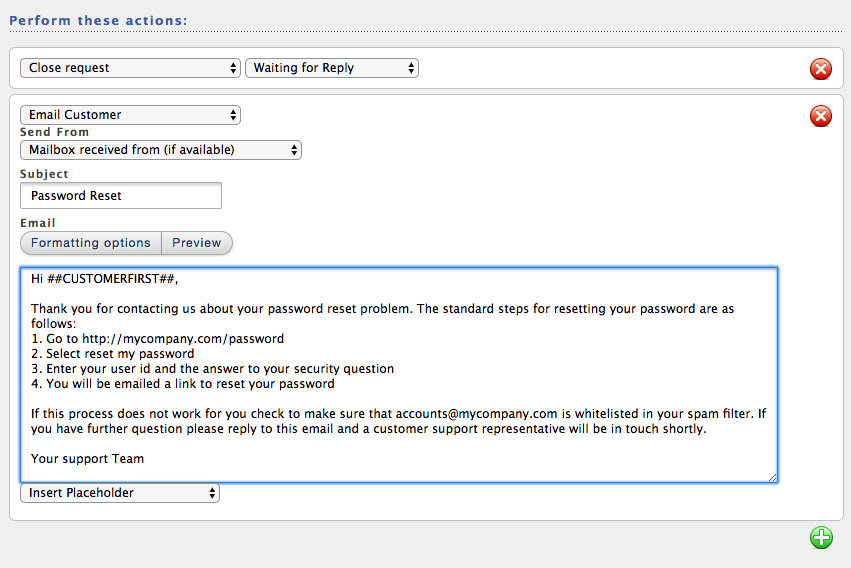Click the Send From label
The image size is (851, 568).
(x=54, y=132)
